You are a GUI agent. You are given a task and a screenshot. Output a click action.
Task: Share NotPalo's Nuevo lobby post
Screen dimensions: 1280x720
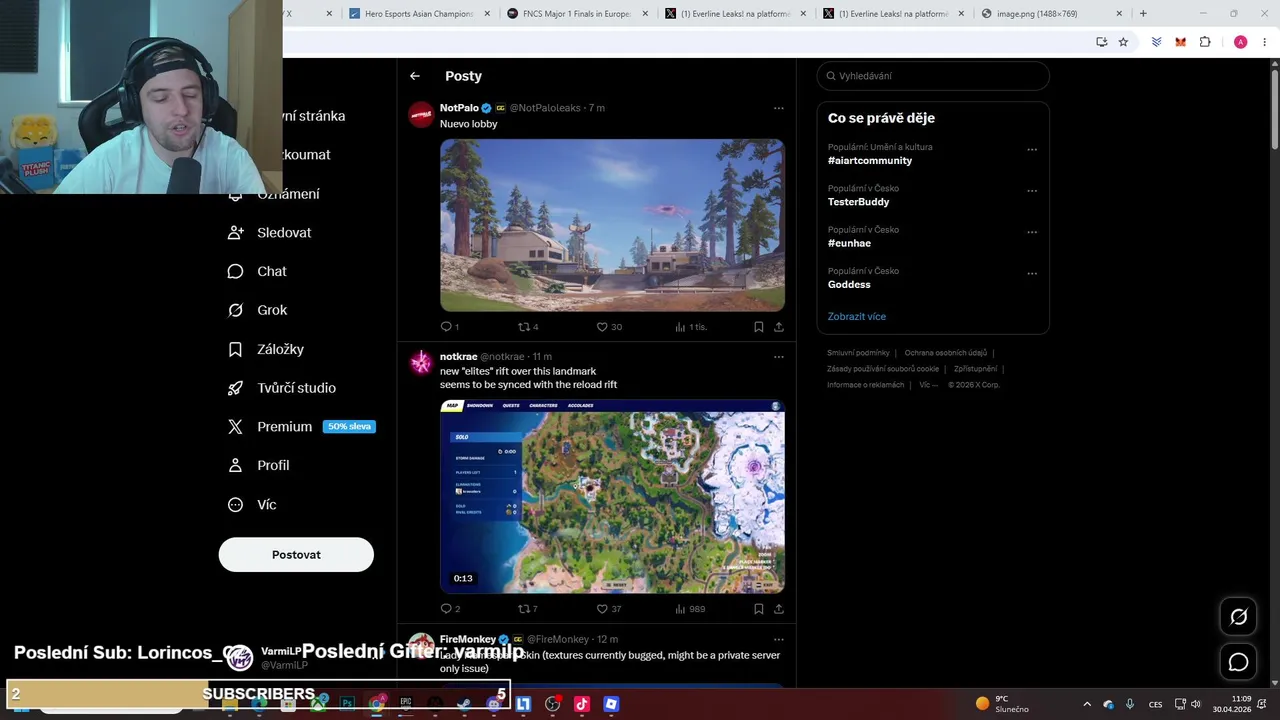[x=779, y=327]
